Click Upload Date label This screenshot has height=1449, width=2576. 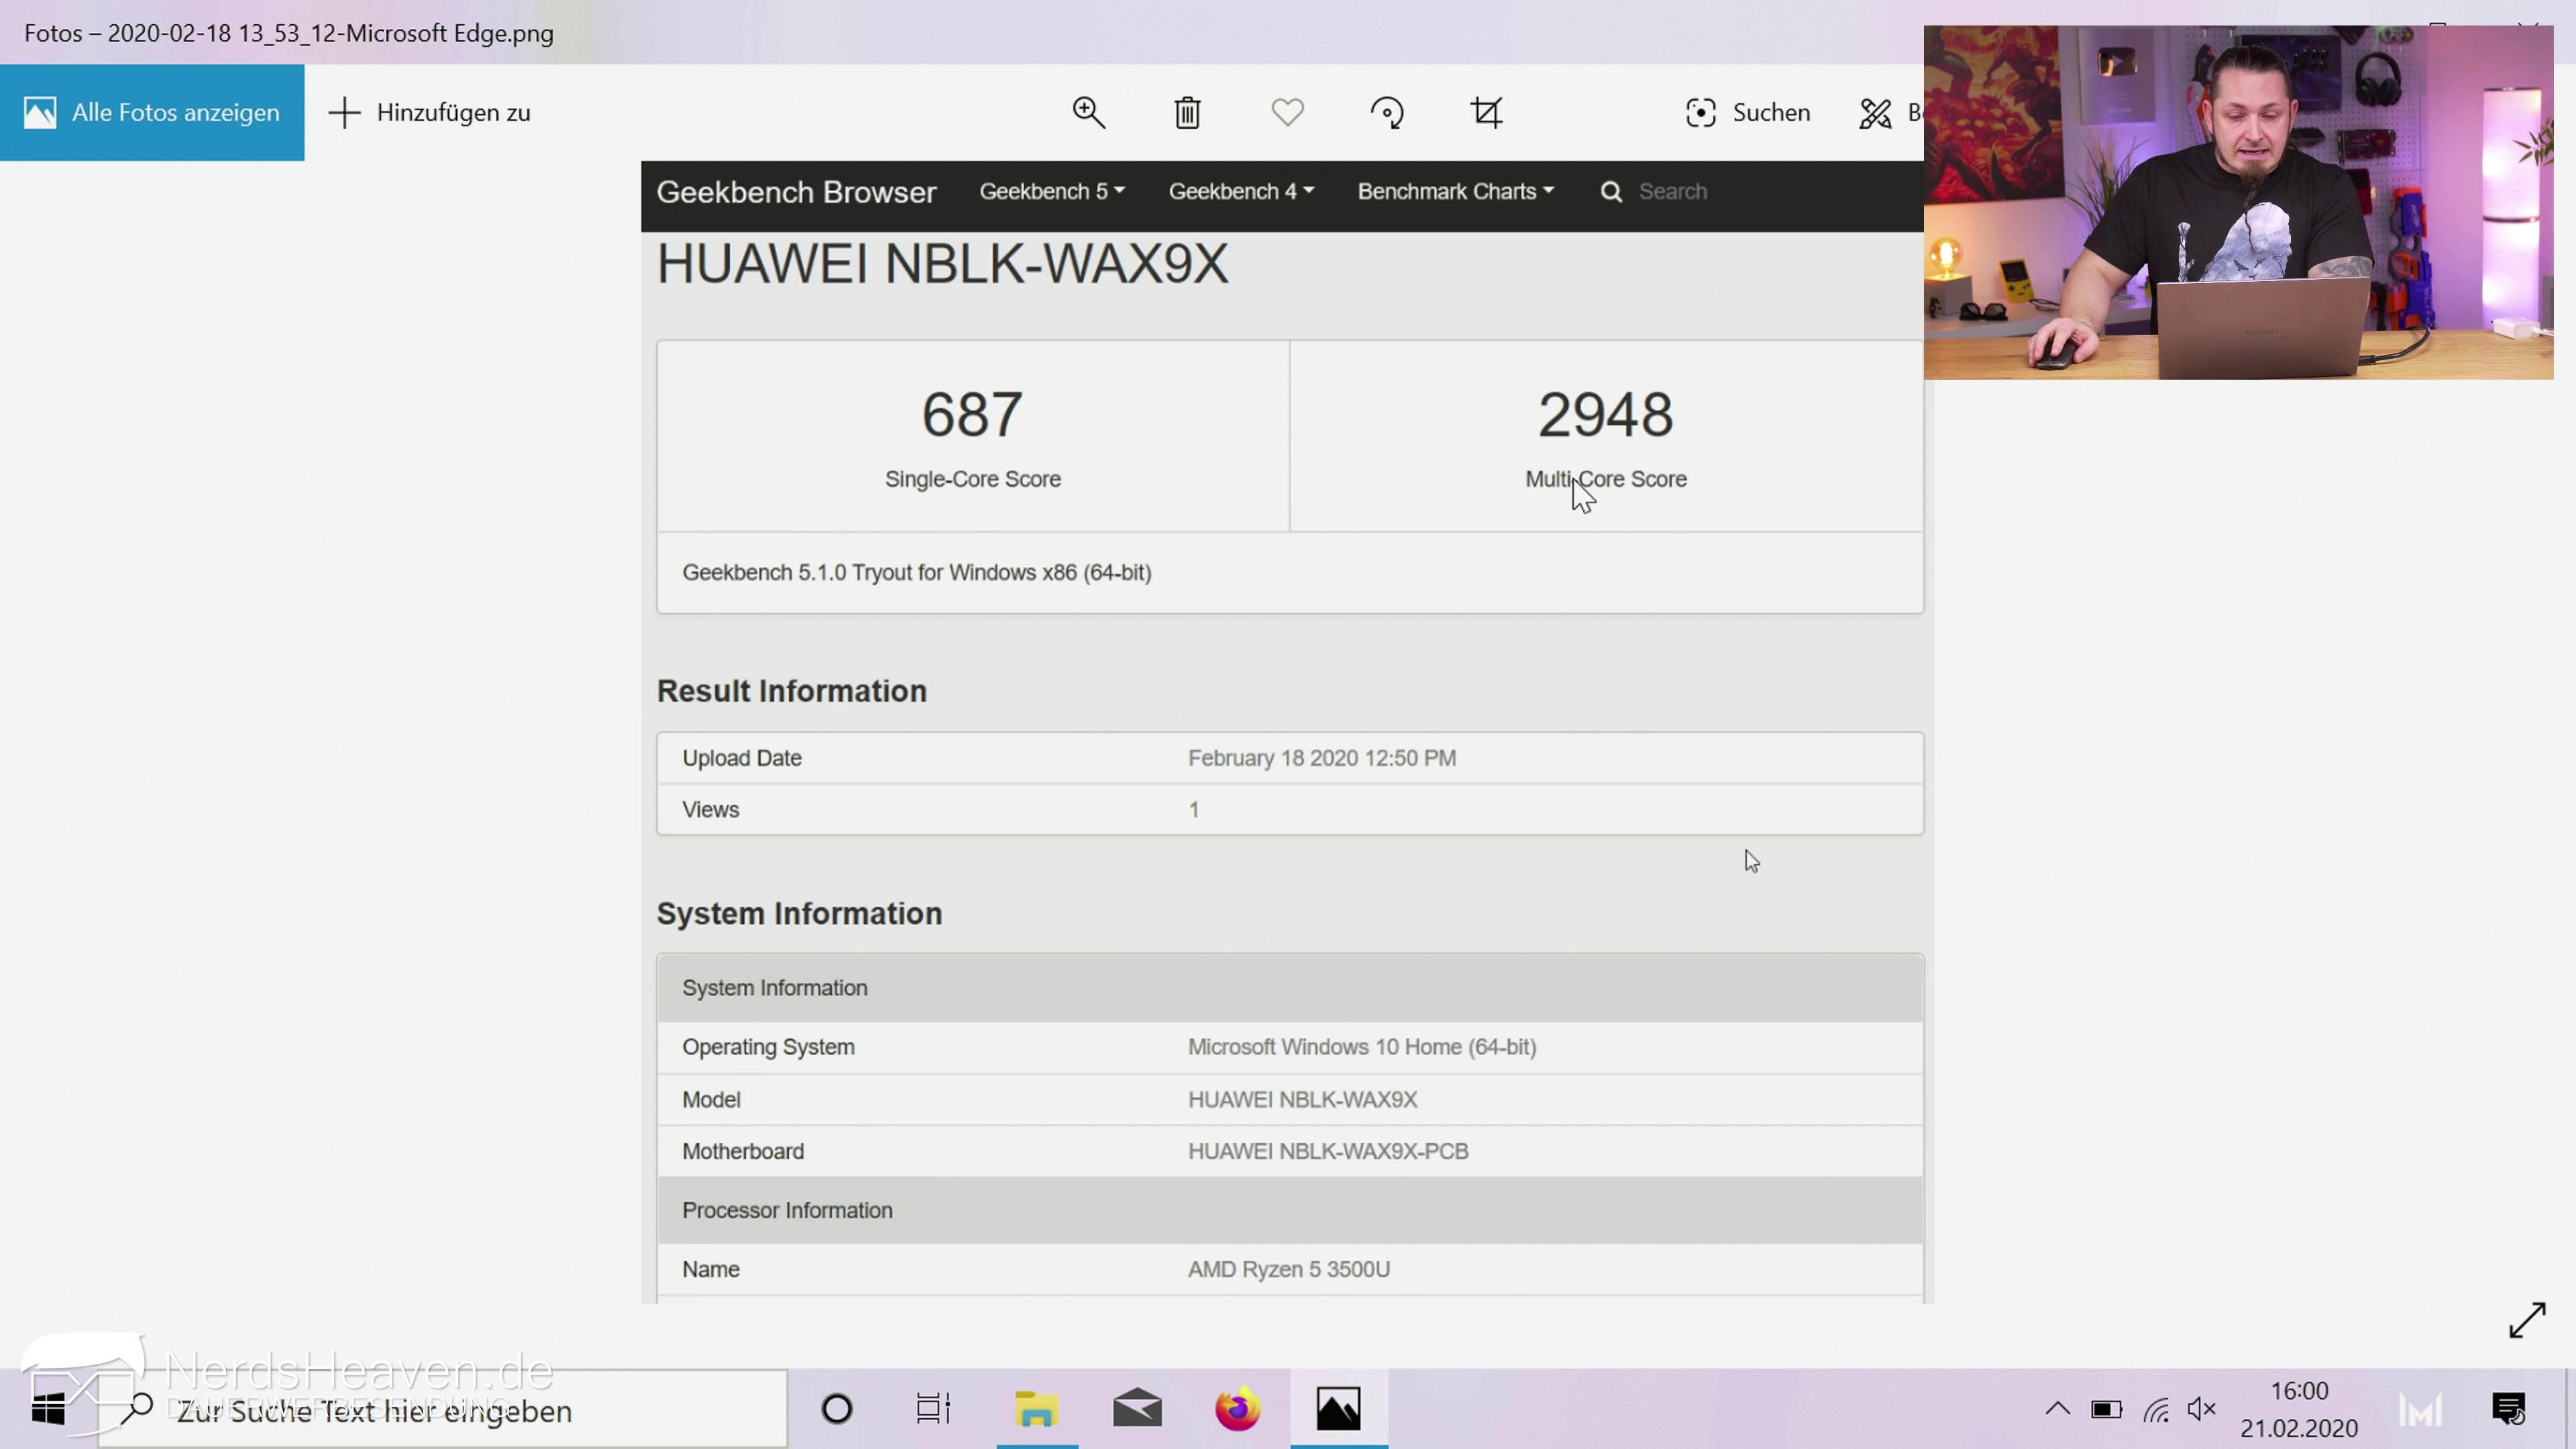pyautogui.click(x=741, y=758)
